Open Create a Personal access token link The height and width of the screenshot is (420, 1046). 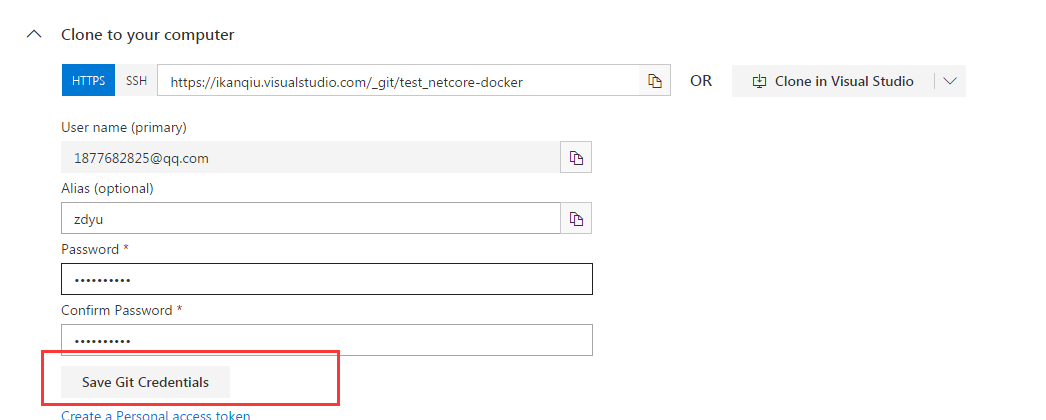tap(155, 415)
